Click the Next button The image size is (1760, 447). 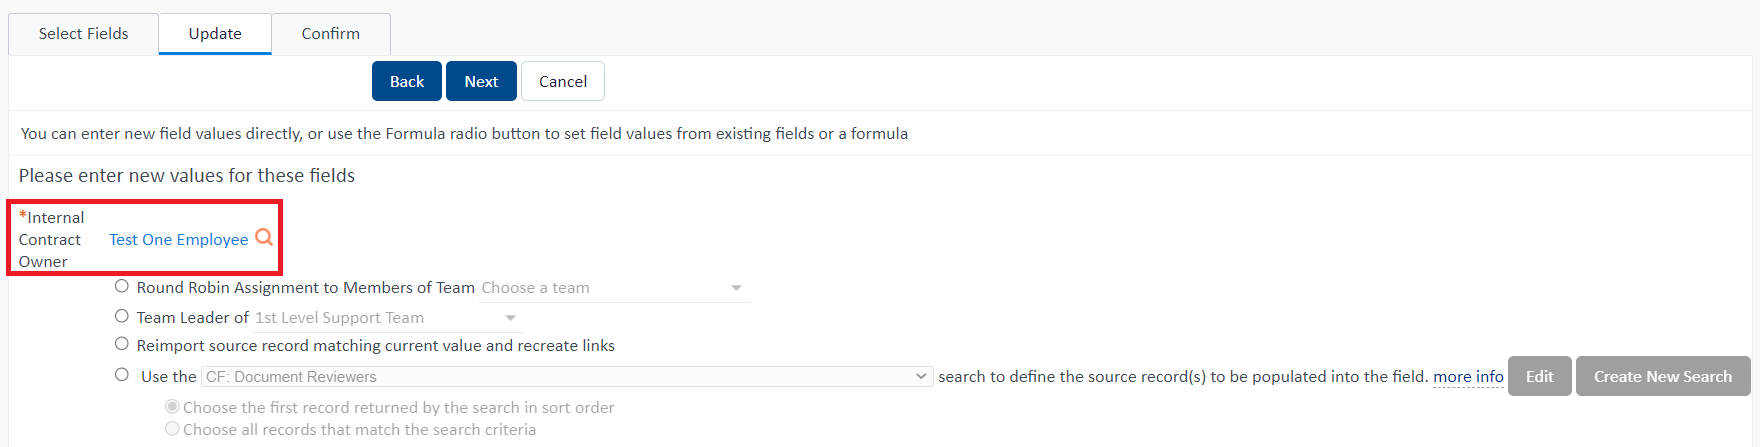click(481, 81)
